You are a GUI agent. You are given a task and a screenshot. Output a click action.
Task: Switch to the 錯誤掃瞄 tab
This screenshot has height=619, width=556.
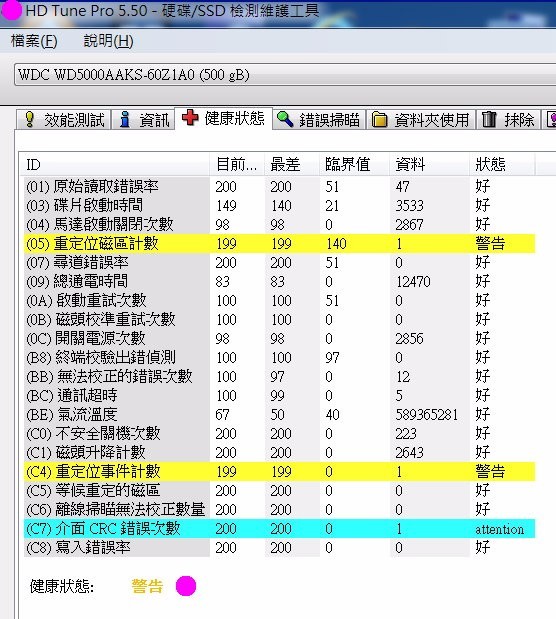319,120
